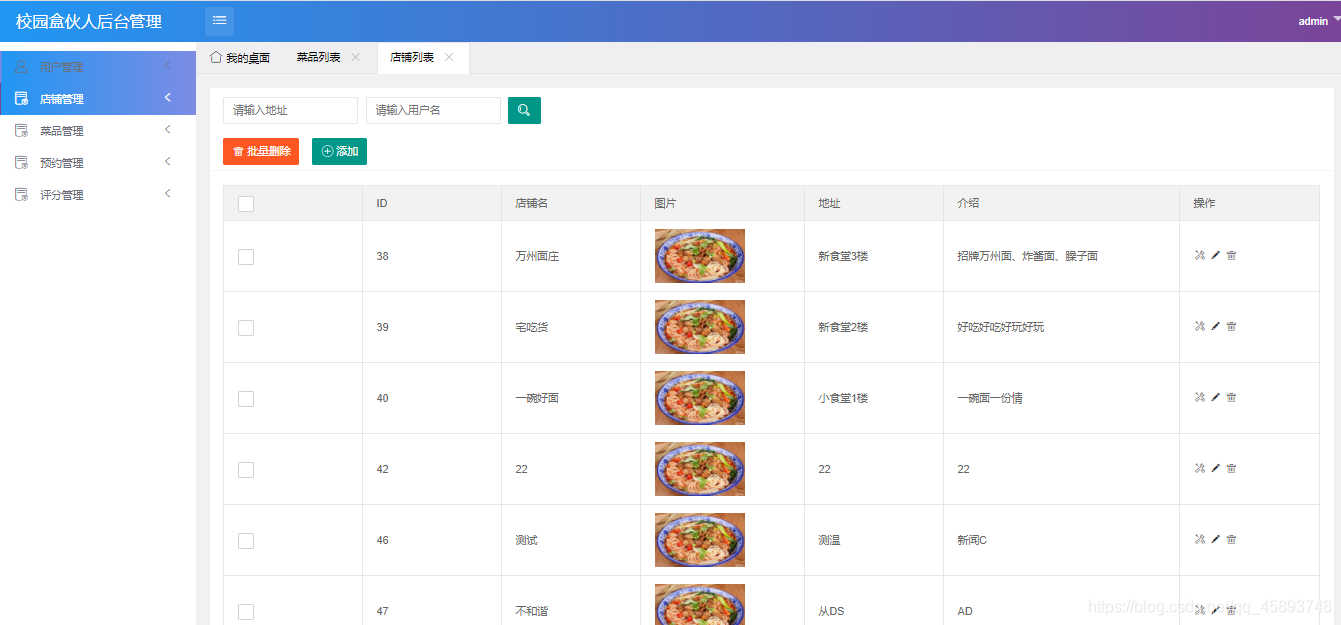Click the 评分管理 sidebar icon
This screenshot has height=625, width=1341.
click(x=20, y=194)
